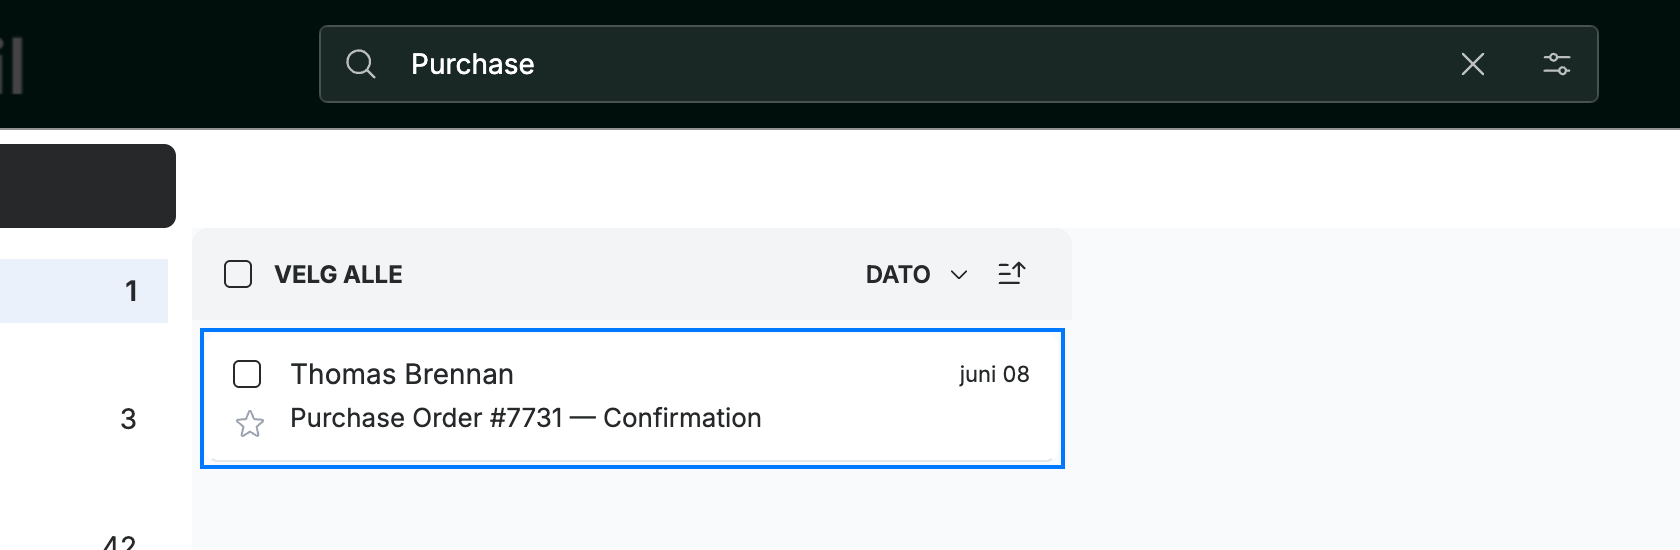
Task: Open the search filter options icon
Action: 1556,64
